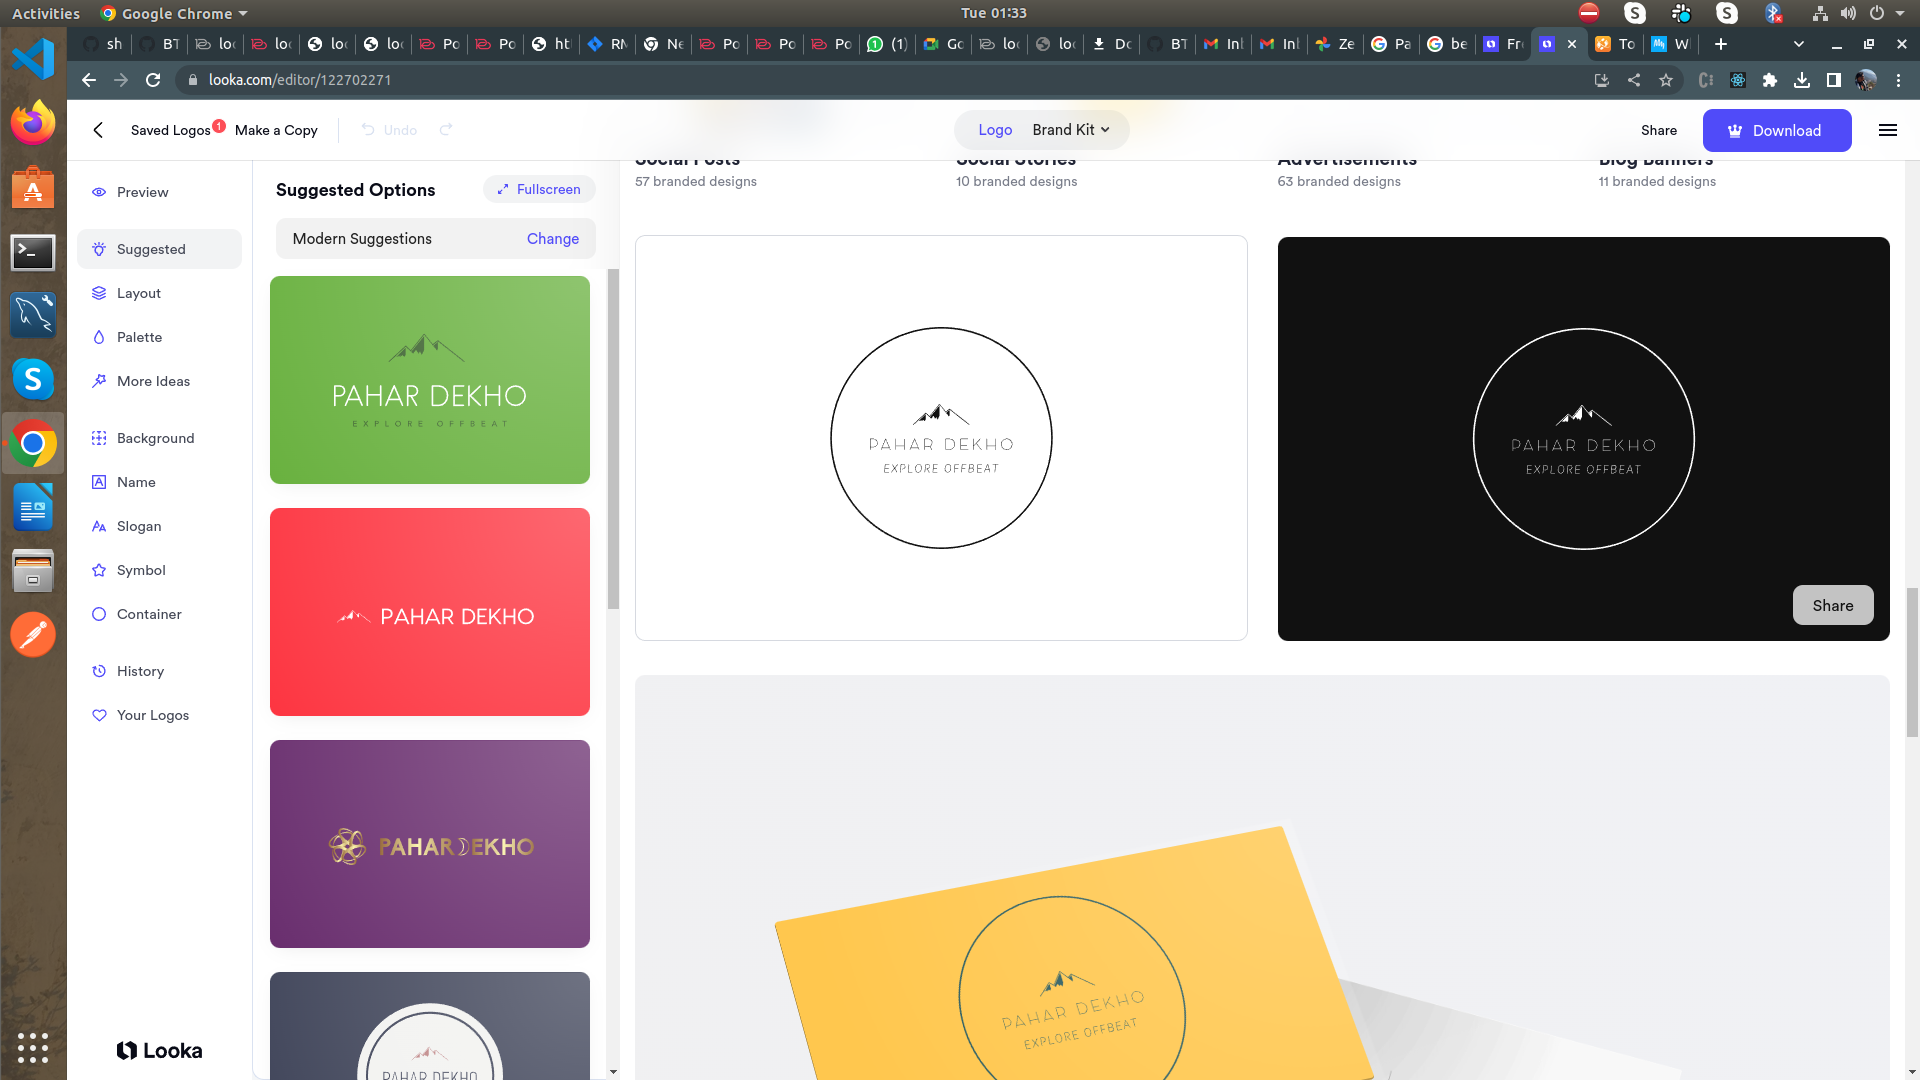Click the Download button
This screenshot has width=1920, height=1080.
(x=1777, y=130)
